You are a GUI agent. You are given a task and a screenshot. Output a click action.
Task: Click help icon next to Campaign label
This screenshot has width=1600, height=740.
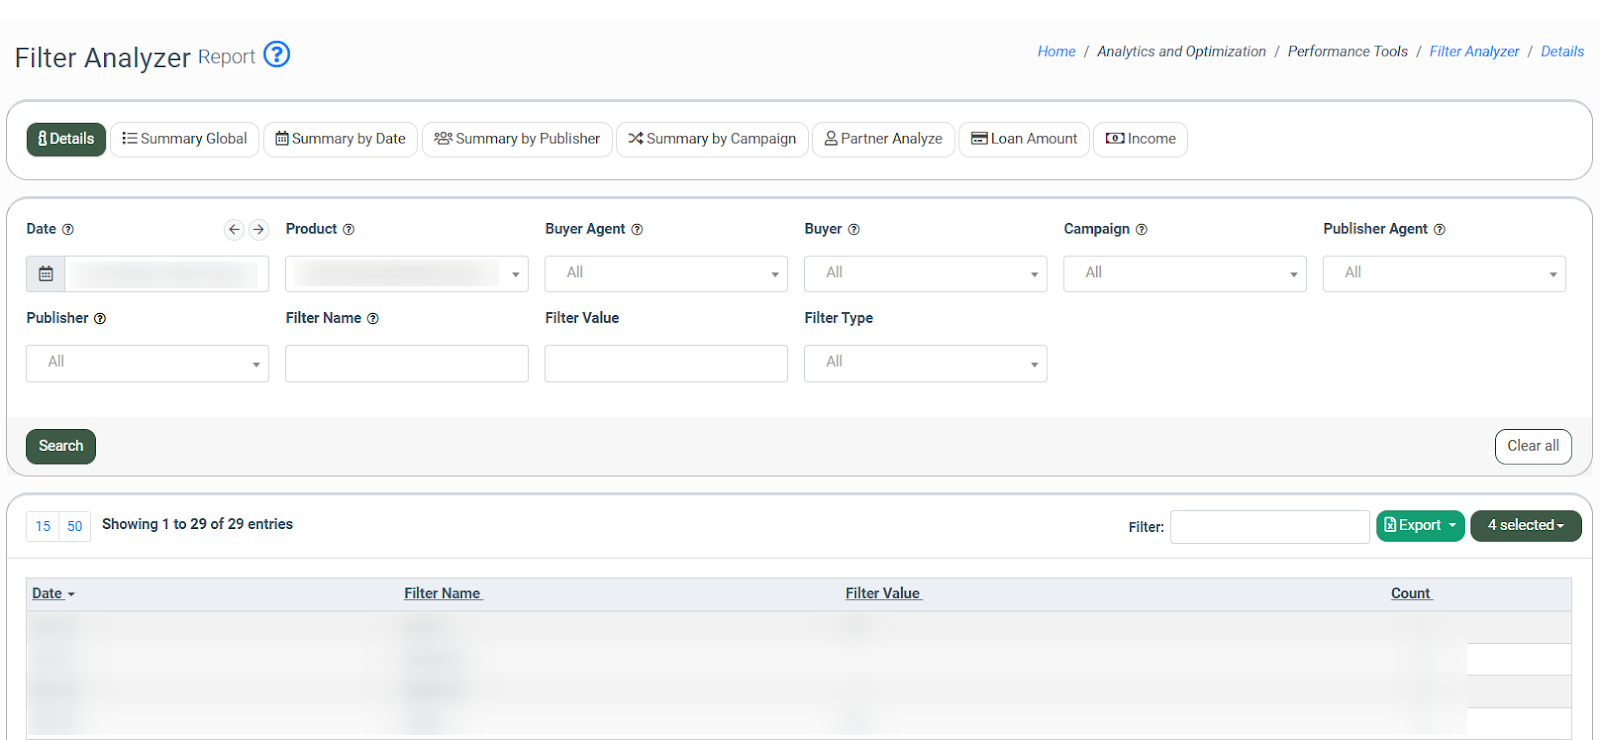point(1141,229)
